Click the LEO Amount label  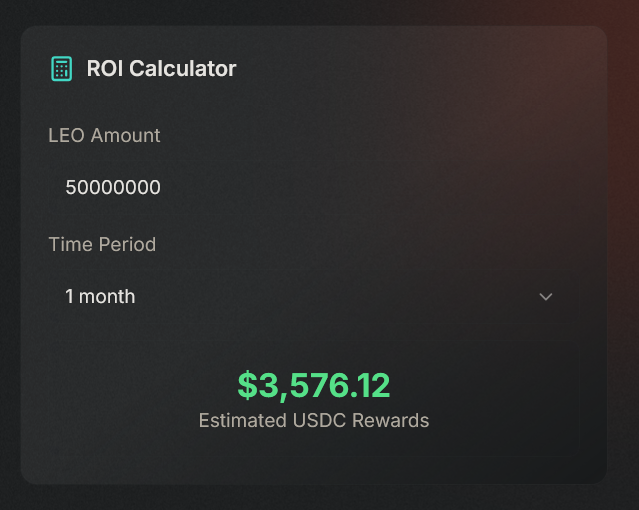(x=104, y=135)
